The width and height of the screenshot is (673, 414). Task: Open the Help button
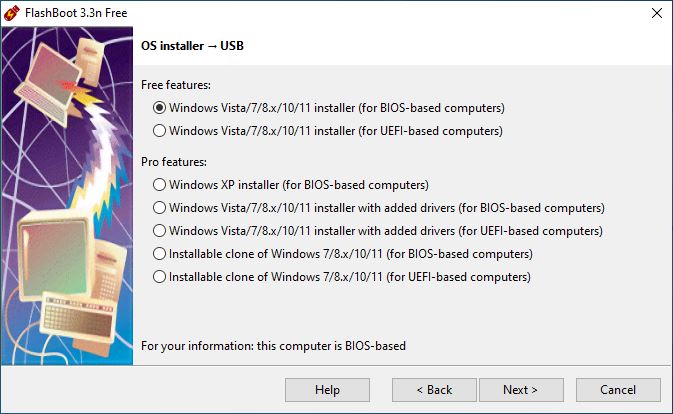[327, 390]
